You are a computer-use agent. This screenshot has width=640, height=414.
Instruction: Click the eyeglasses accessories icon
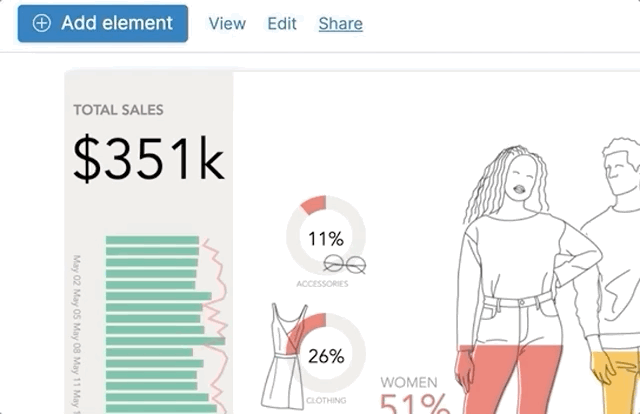[x=345, y=264]
